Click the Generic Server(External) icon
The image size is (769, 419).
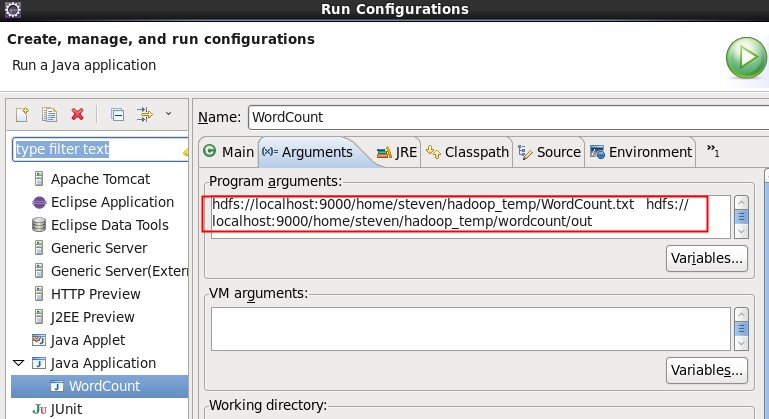click(x=39, y=271)
